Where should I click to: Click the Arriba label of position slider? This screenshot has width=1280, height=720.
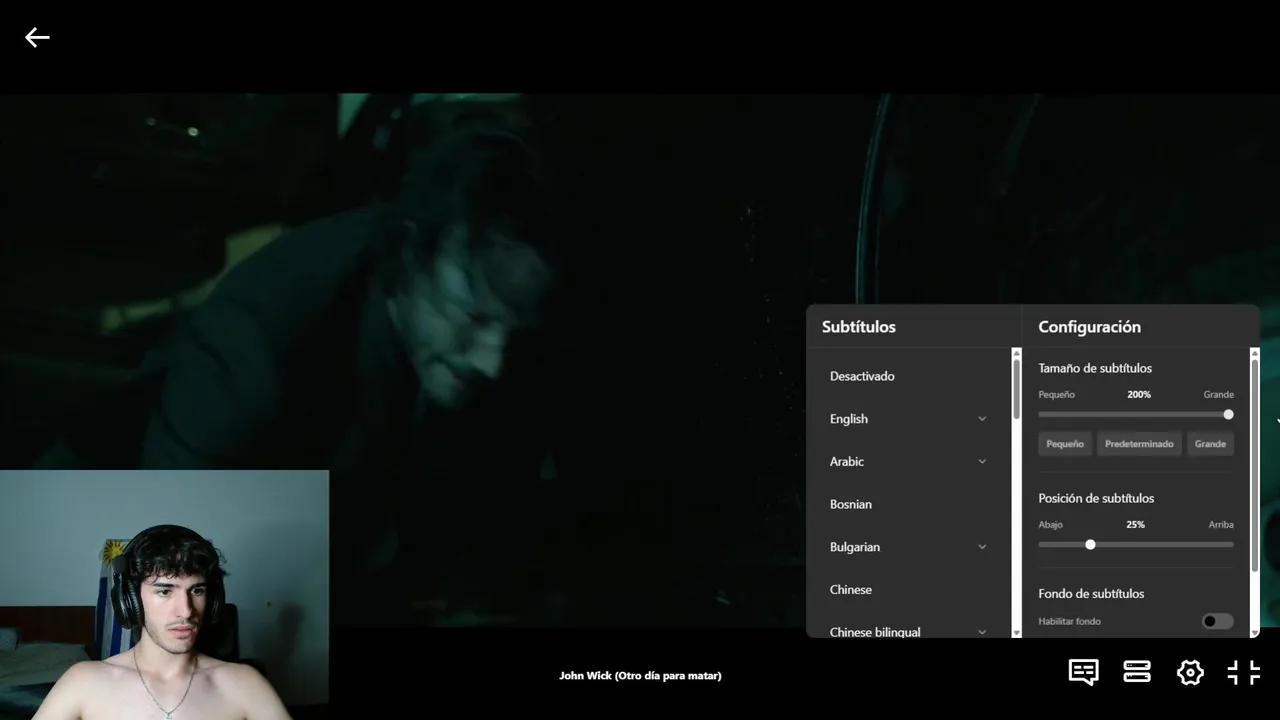(x=1221, y=524)
